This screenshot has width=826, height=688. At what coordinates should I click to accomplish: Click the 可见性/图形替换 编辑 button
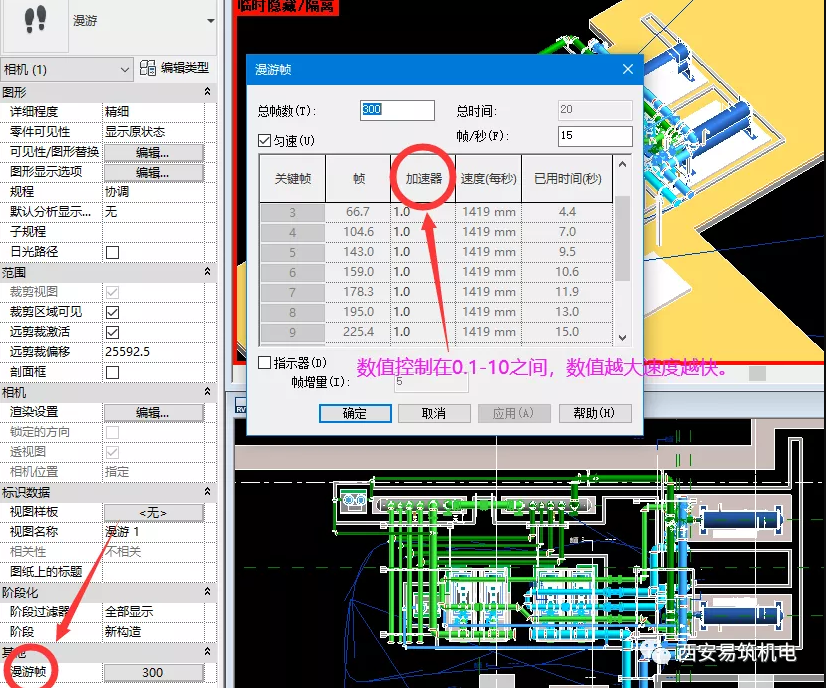pyautogui.click(x=153, y=152)
